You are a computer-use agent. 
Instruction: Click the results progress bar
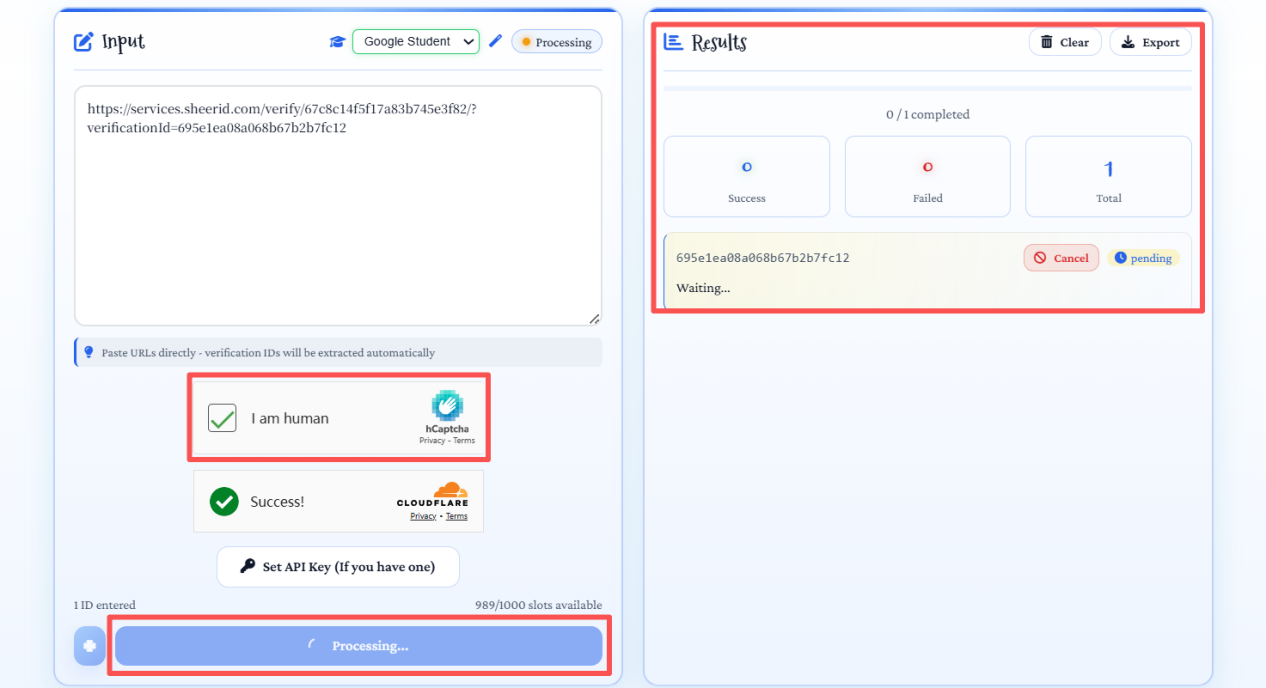pos(928,89)
